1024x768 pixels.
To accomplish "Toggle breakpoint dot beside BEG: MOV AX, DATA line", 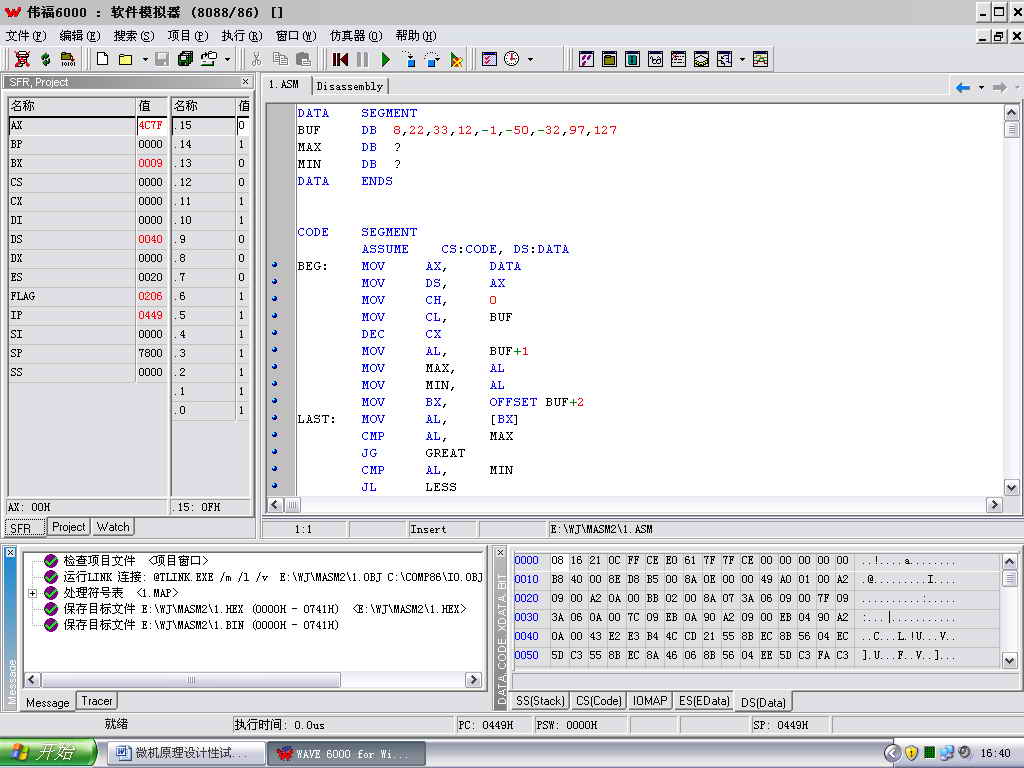I will (x=275, y=264).
